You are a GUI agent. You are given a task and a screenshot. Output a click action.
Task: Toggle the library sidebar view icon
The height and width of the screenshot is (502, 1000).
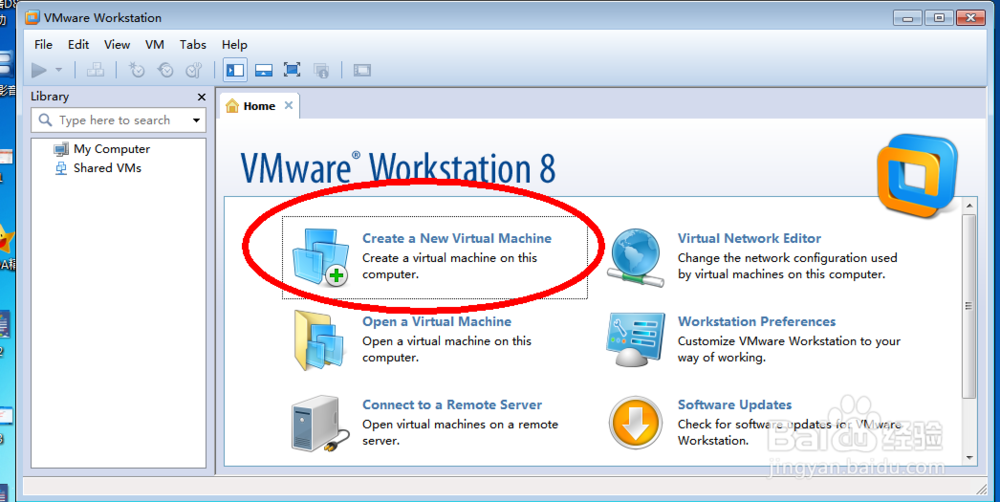(x=235, y=70)
